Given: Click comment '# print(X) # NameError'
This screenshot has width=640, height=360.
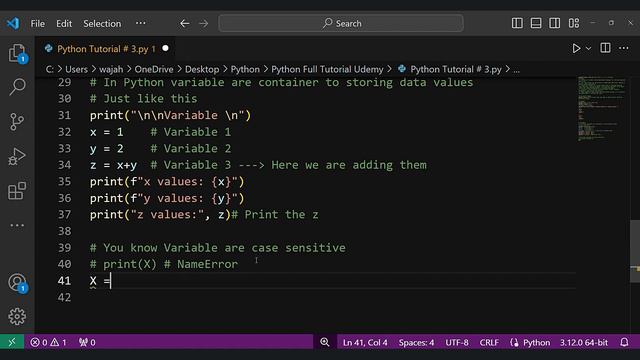Looking at the screenshot, I should coord(164,264).
